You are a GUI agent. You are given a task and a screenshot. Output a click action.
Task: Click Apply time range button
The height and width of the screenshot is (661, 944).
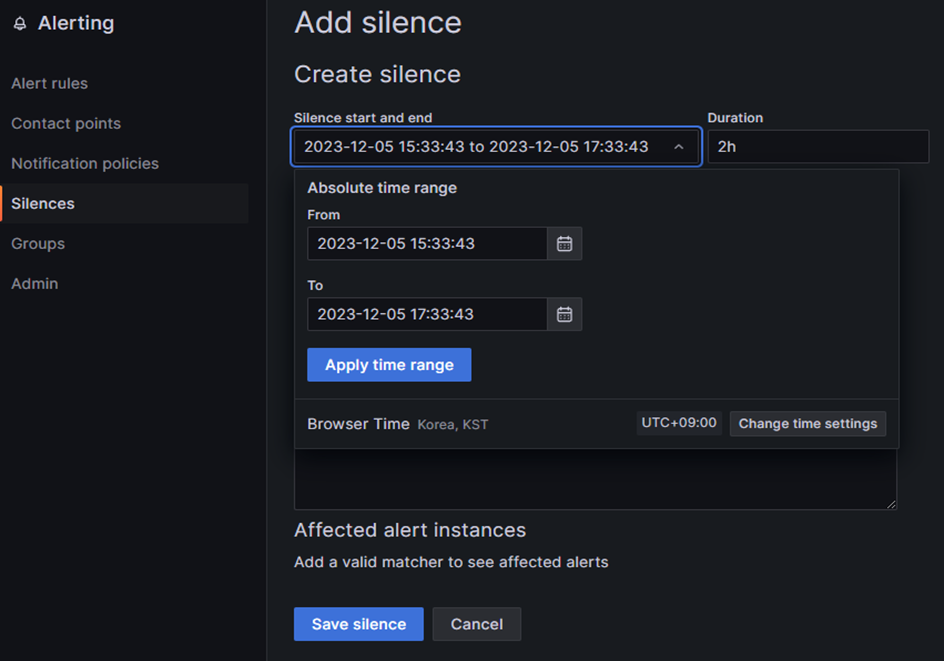click(x=389, y=365)
